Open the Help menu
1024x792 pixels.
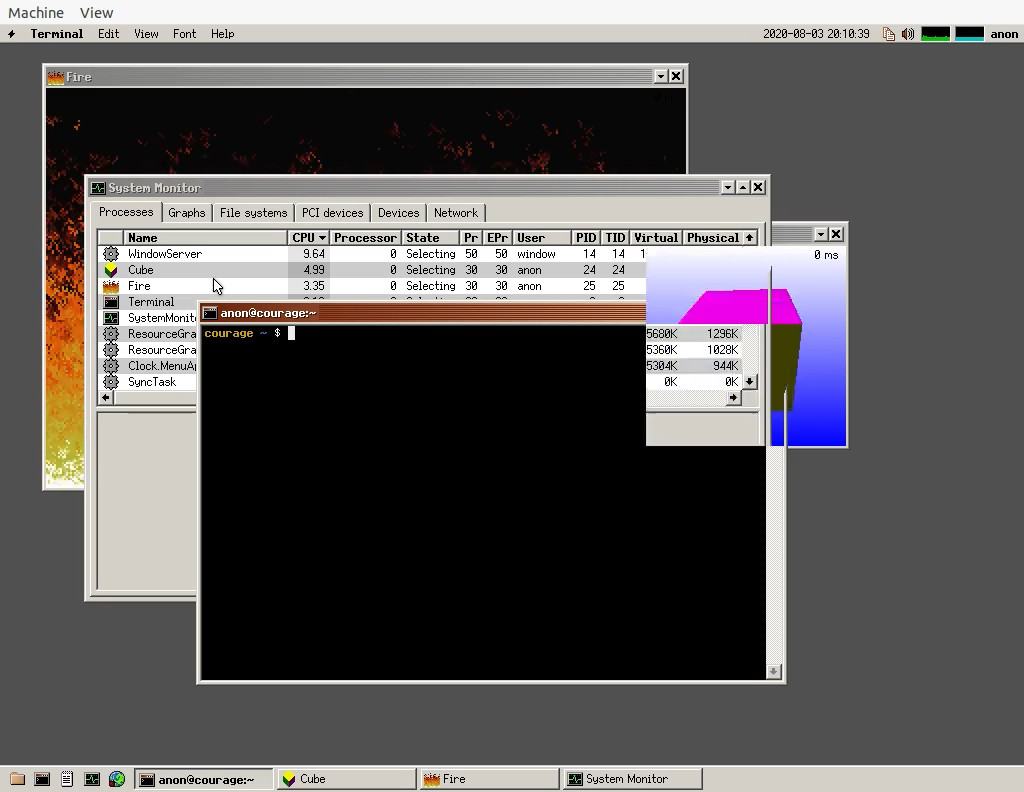point(222,34)
